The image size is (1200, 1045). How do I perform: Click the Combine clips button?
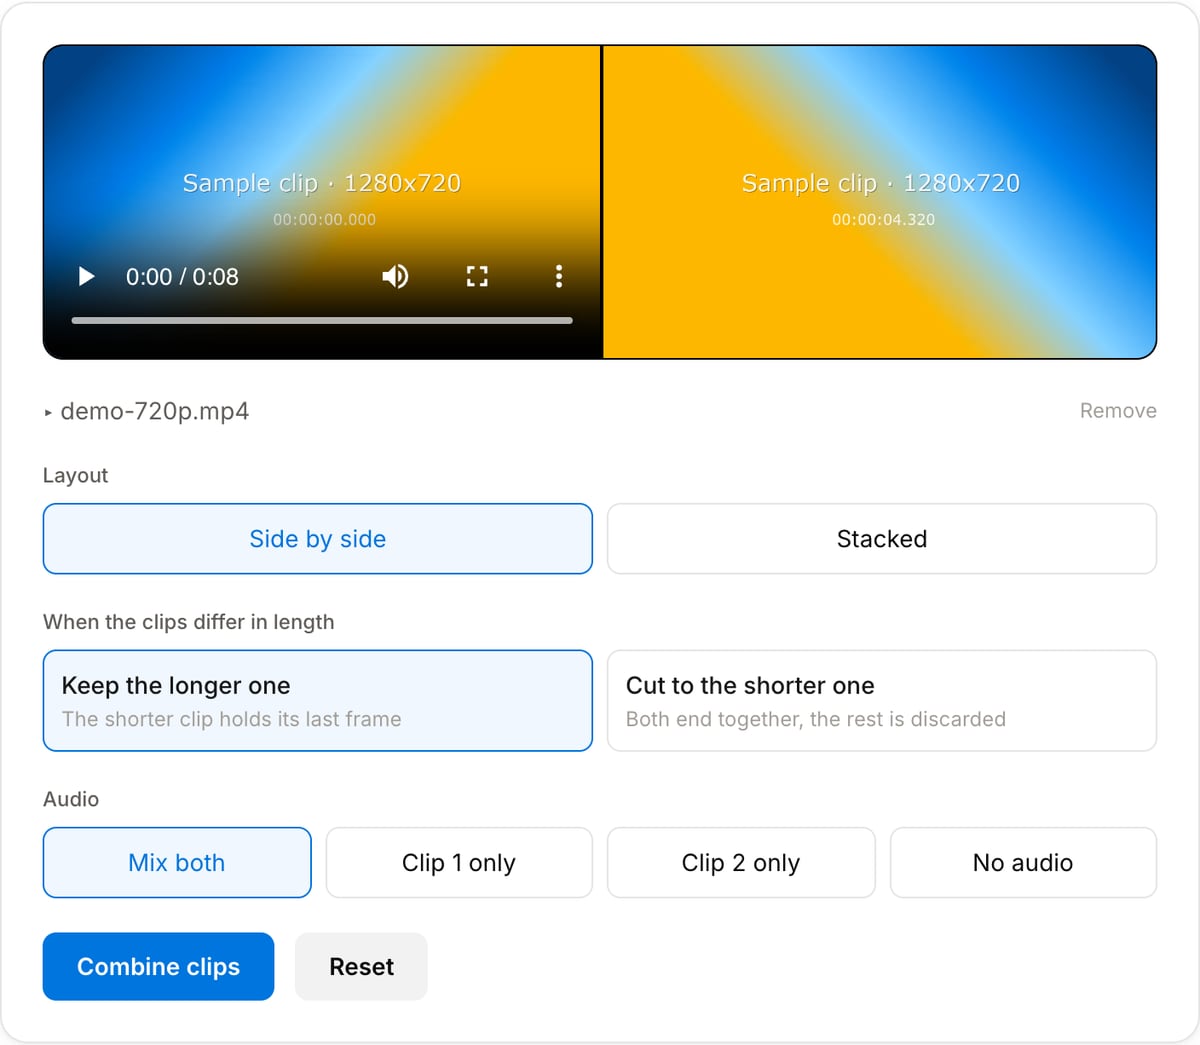point(158,967)
